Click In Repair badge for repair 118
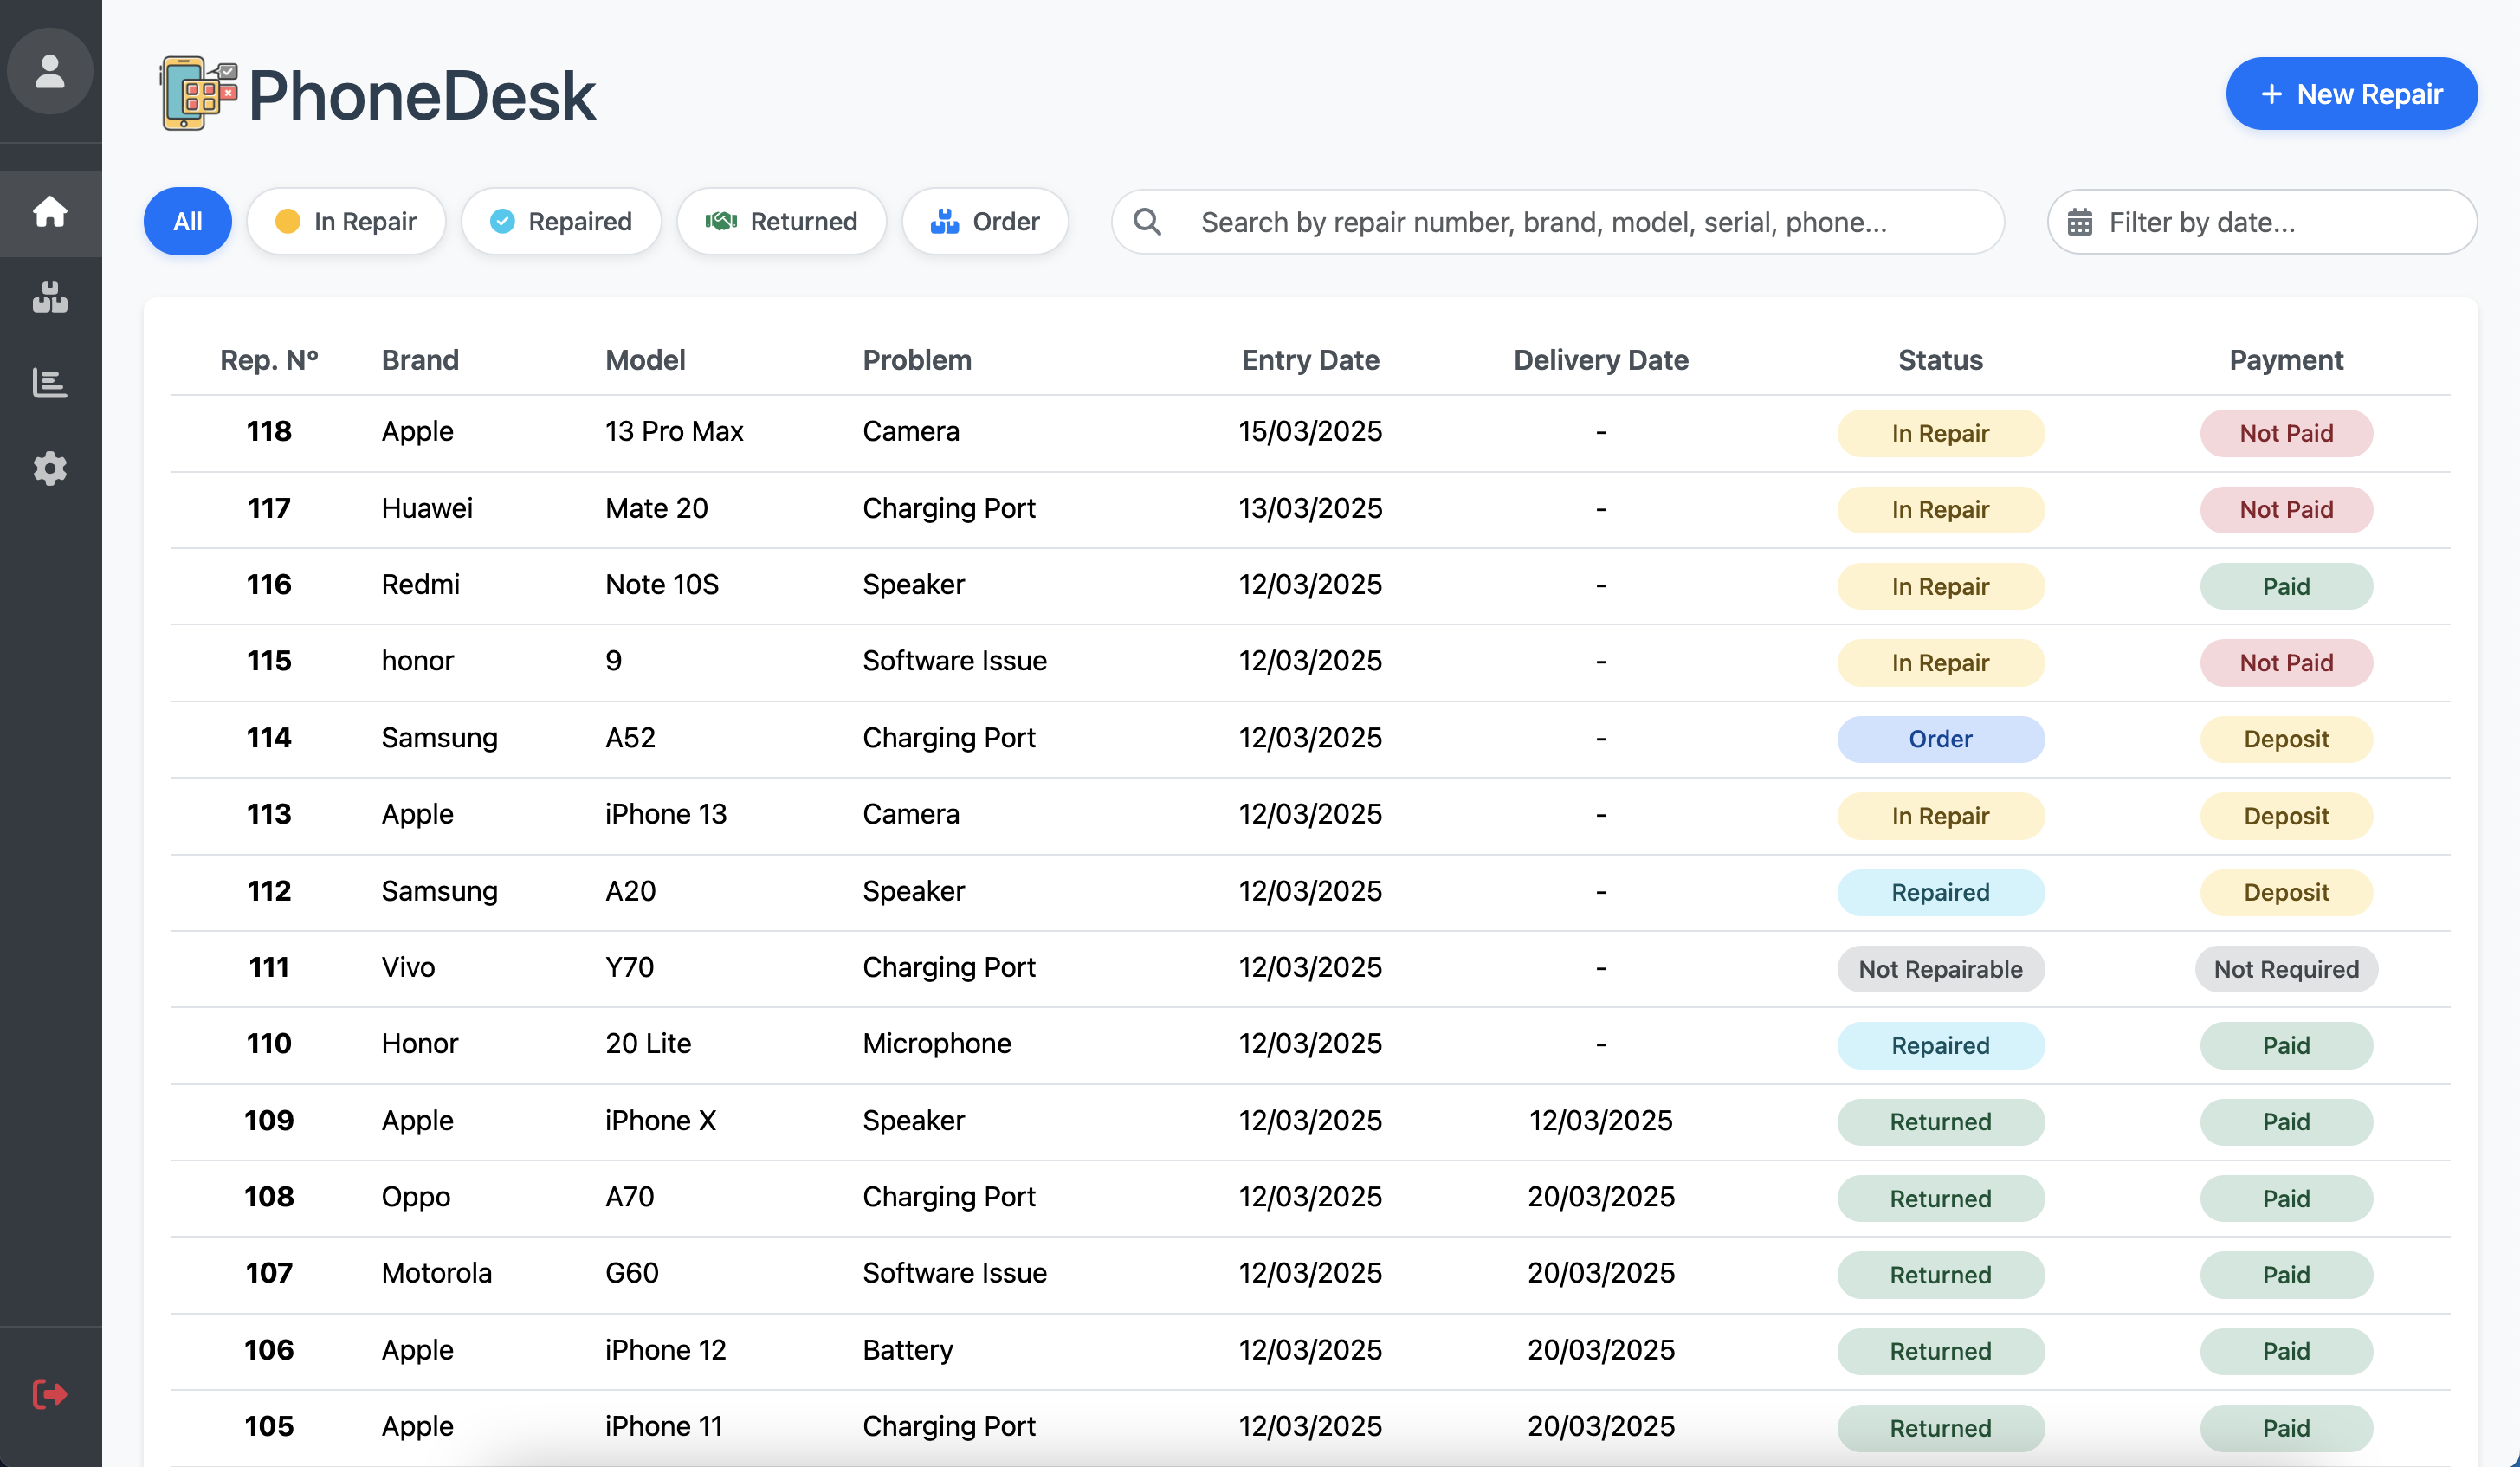 1940,433
